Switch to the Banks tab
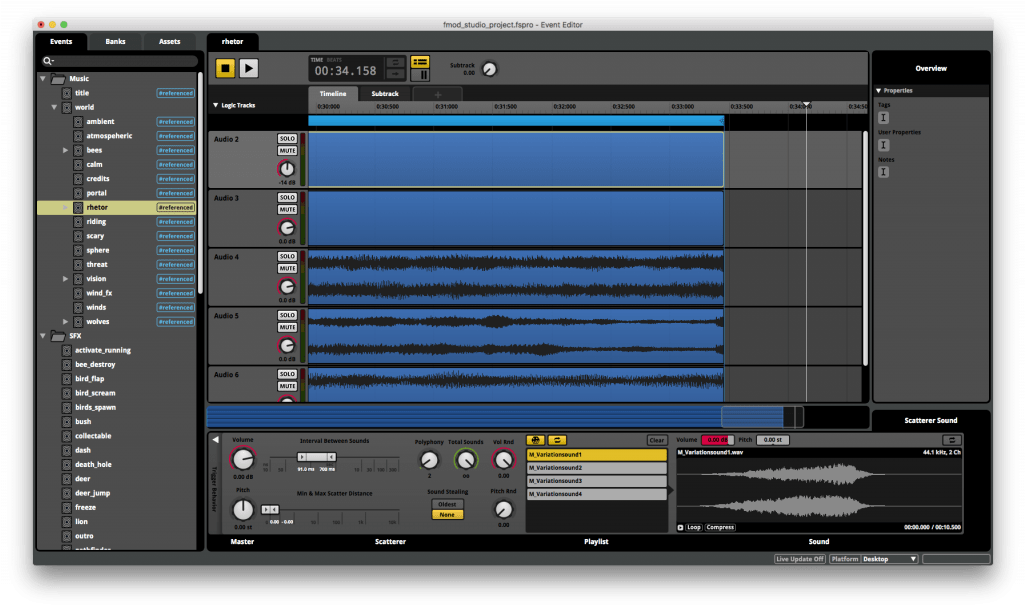The image size is (1025, 605). click(x=115, y=41)
